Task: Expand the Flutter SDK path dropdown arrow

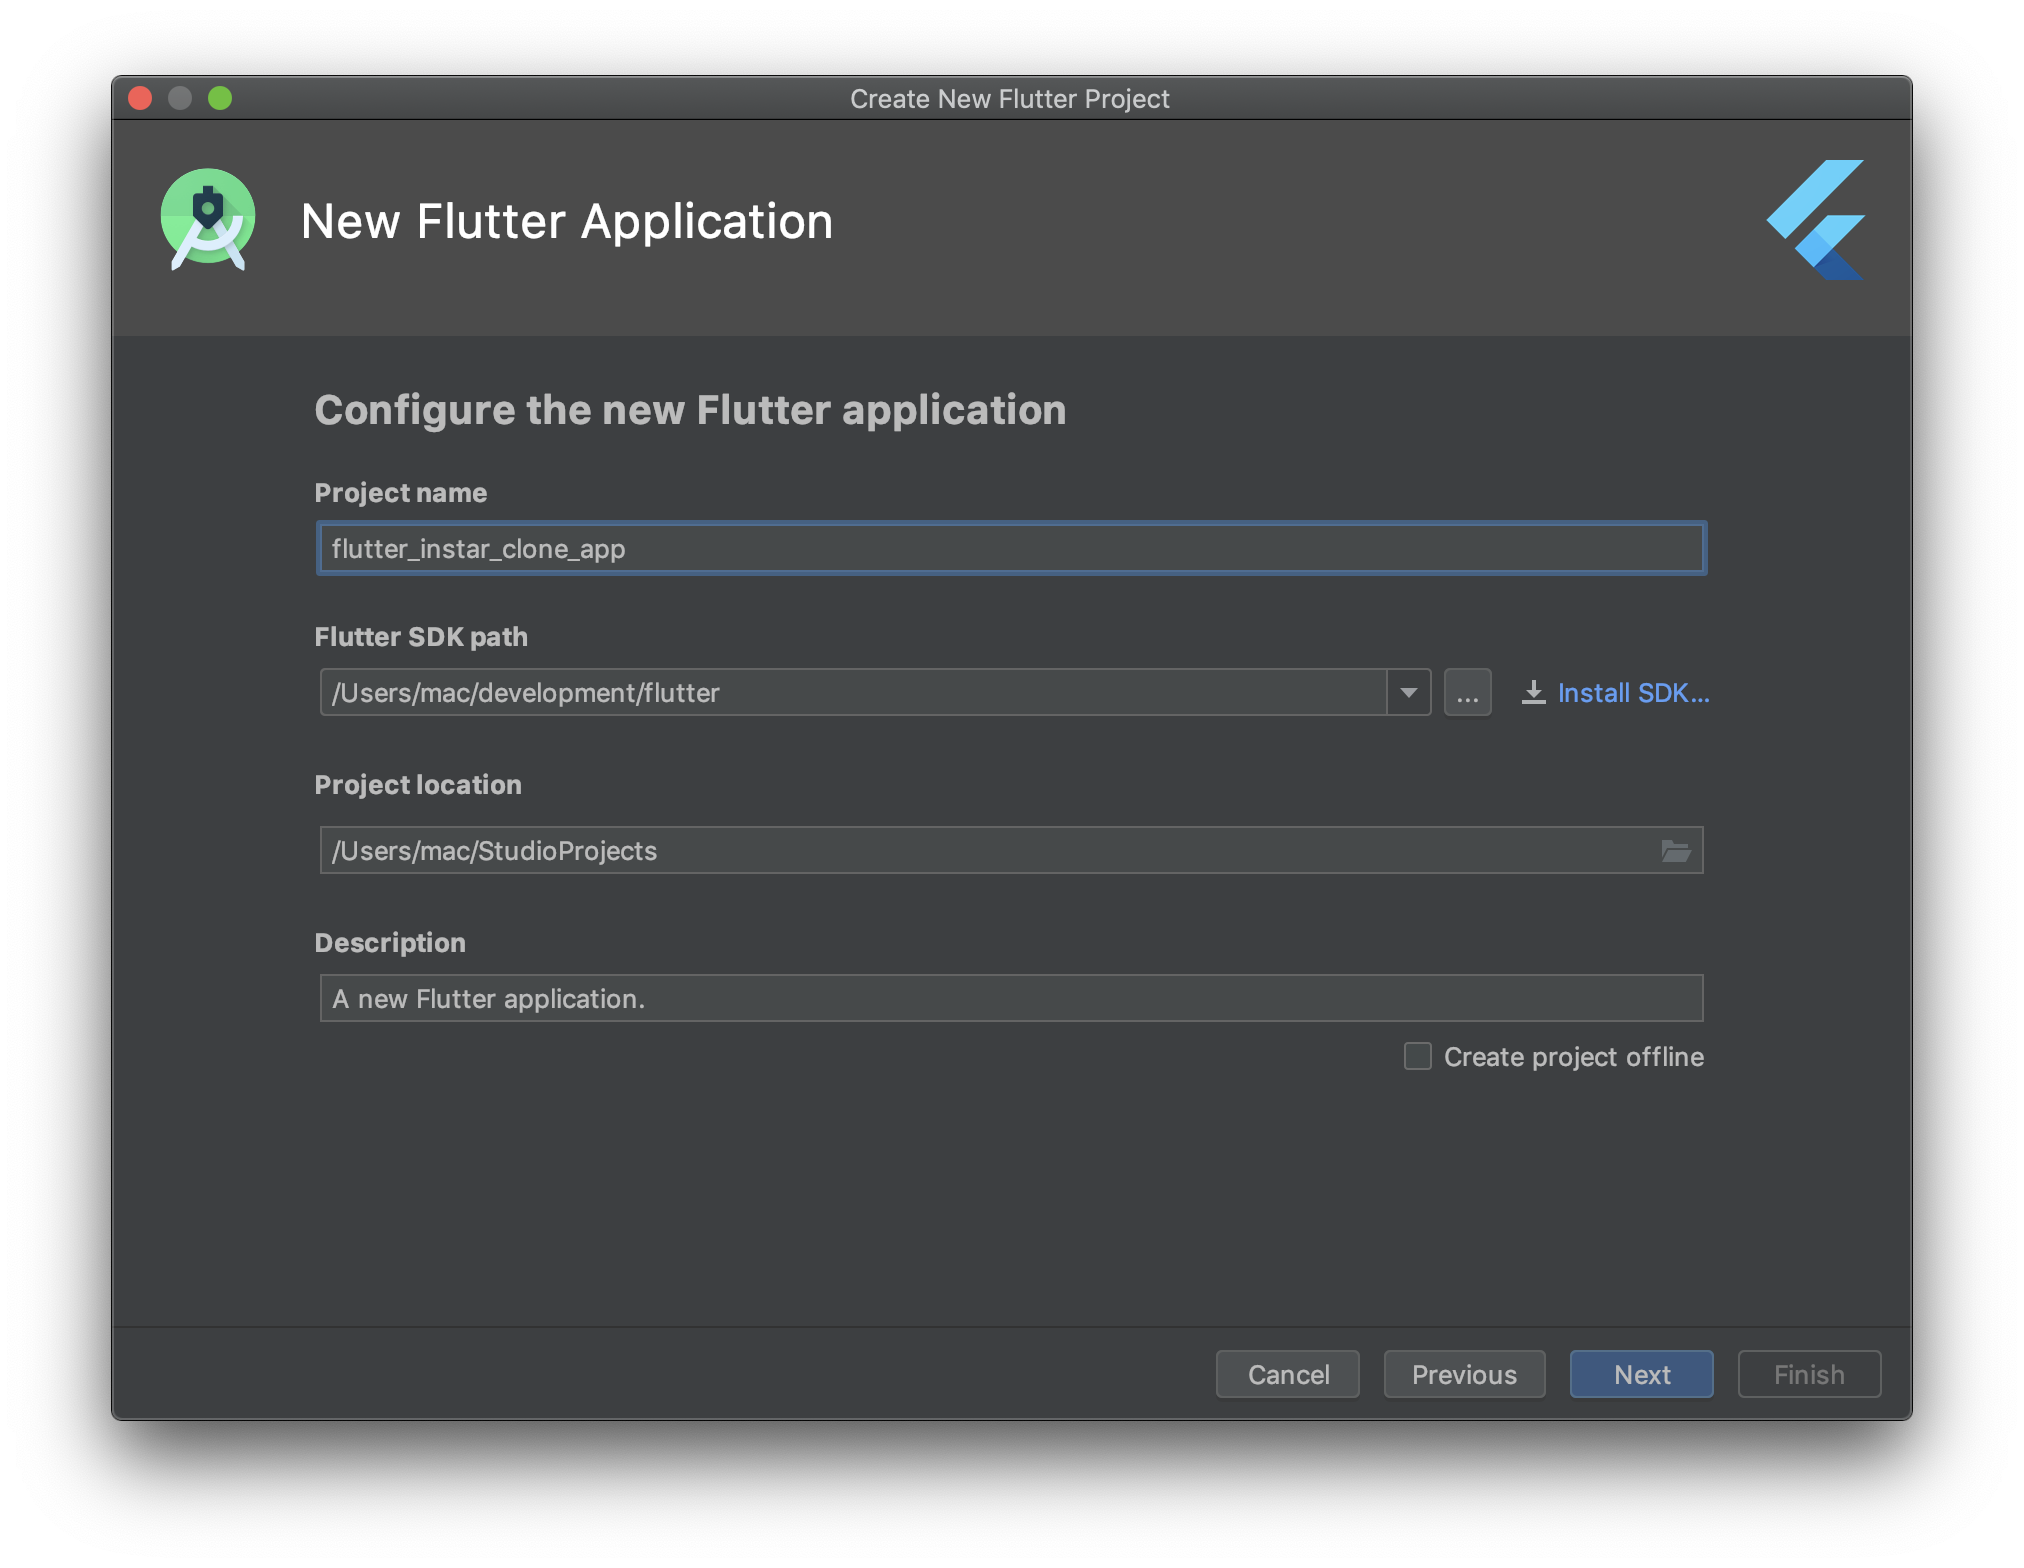Action: pos(1408,692)
